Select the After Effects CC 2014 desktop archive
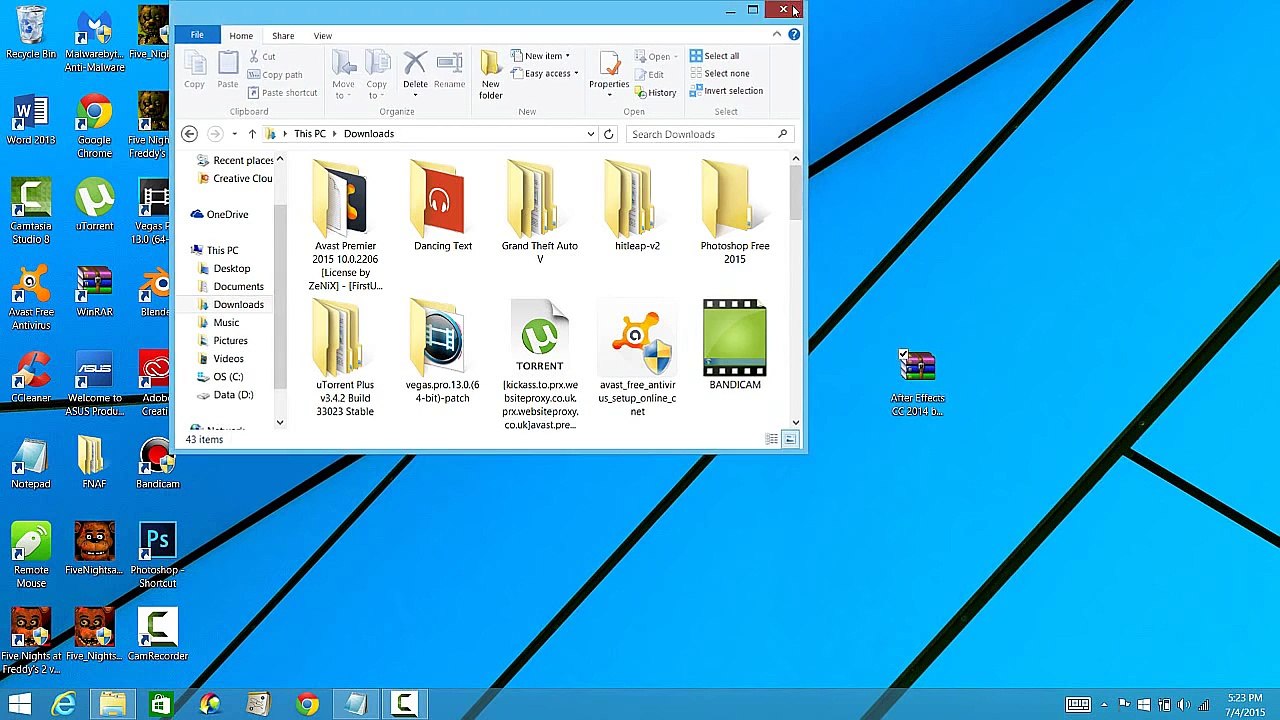 coord(917,383)
